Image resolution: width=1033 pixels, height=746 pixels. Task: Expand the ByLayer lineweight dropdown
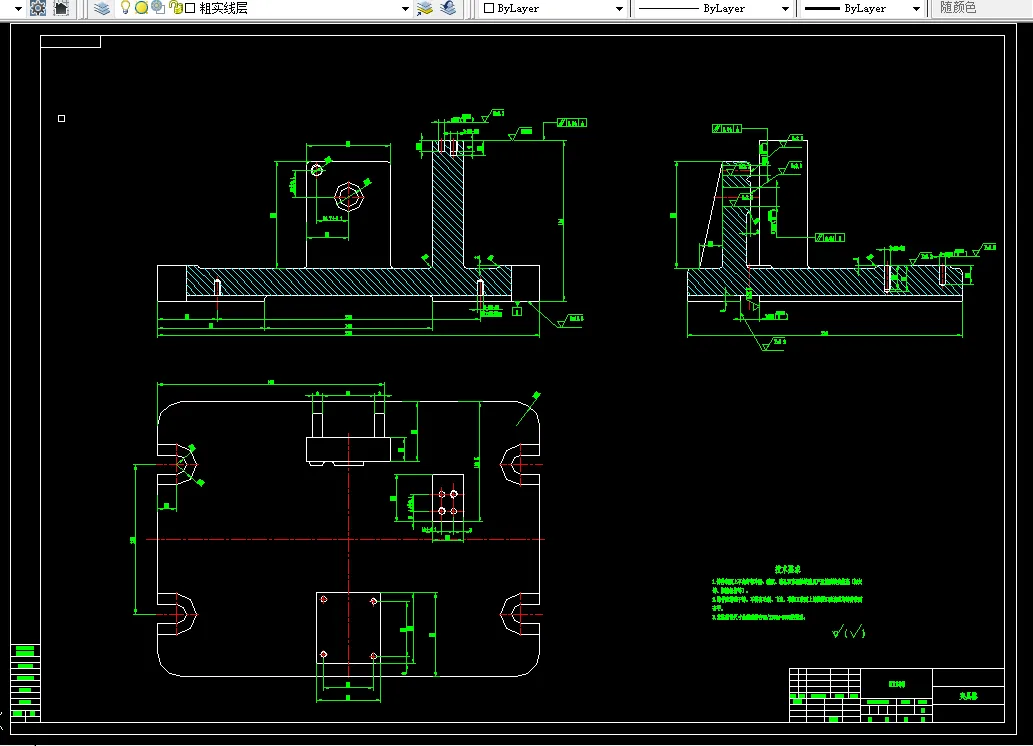point(916,9)
